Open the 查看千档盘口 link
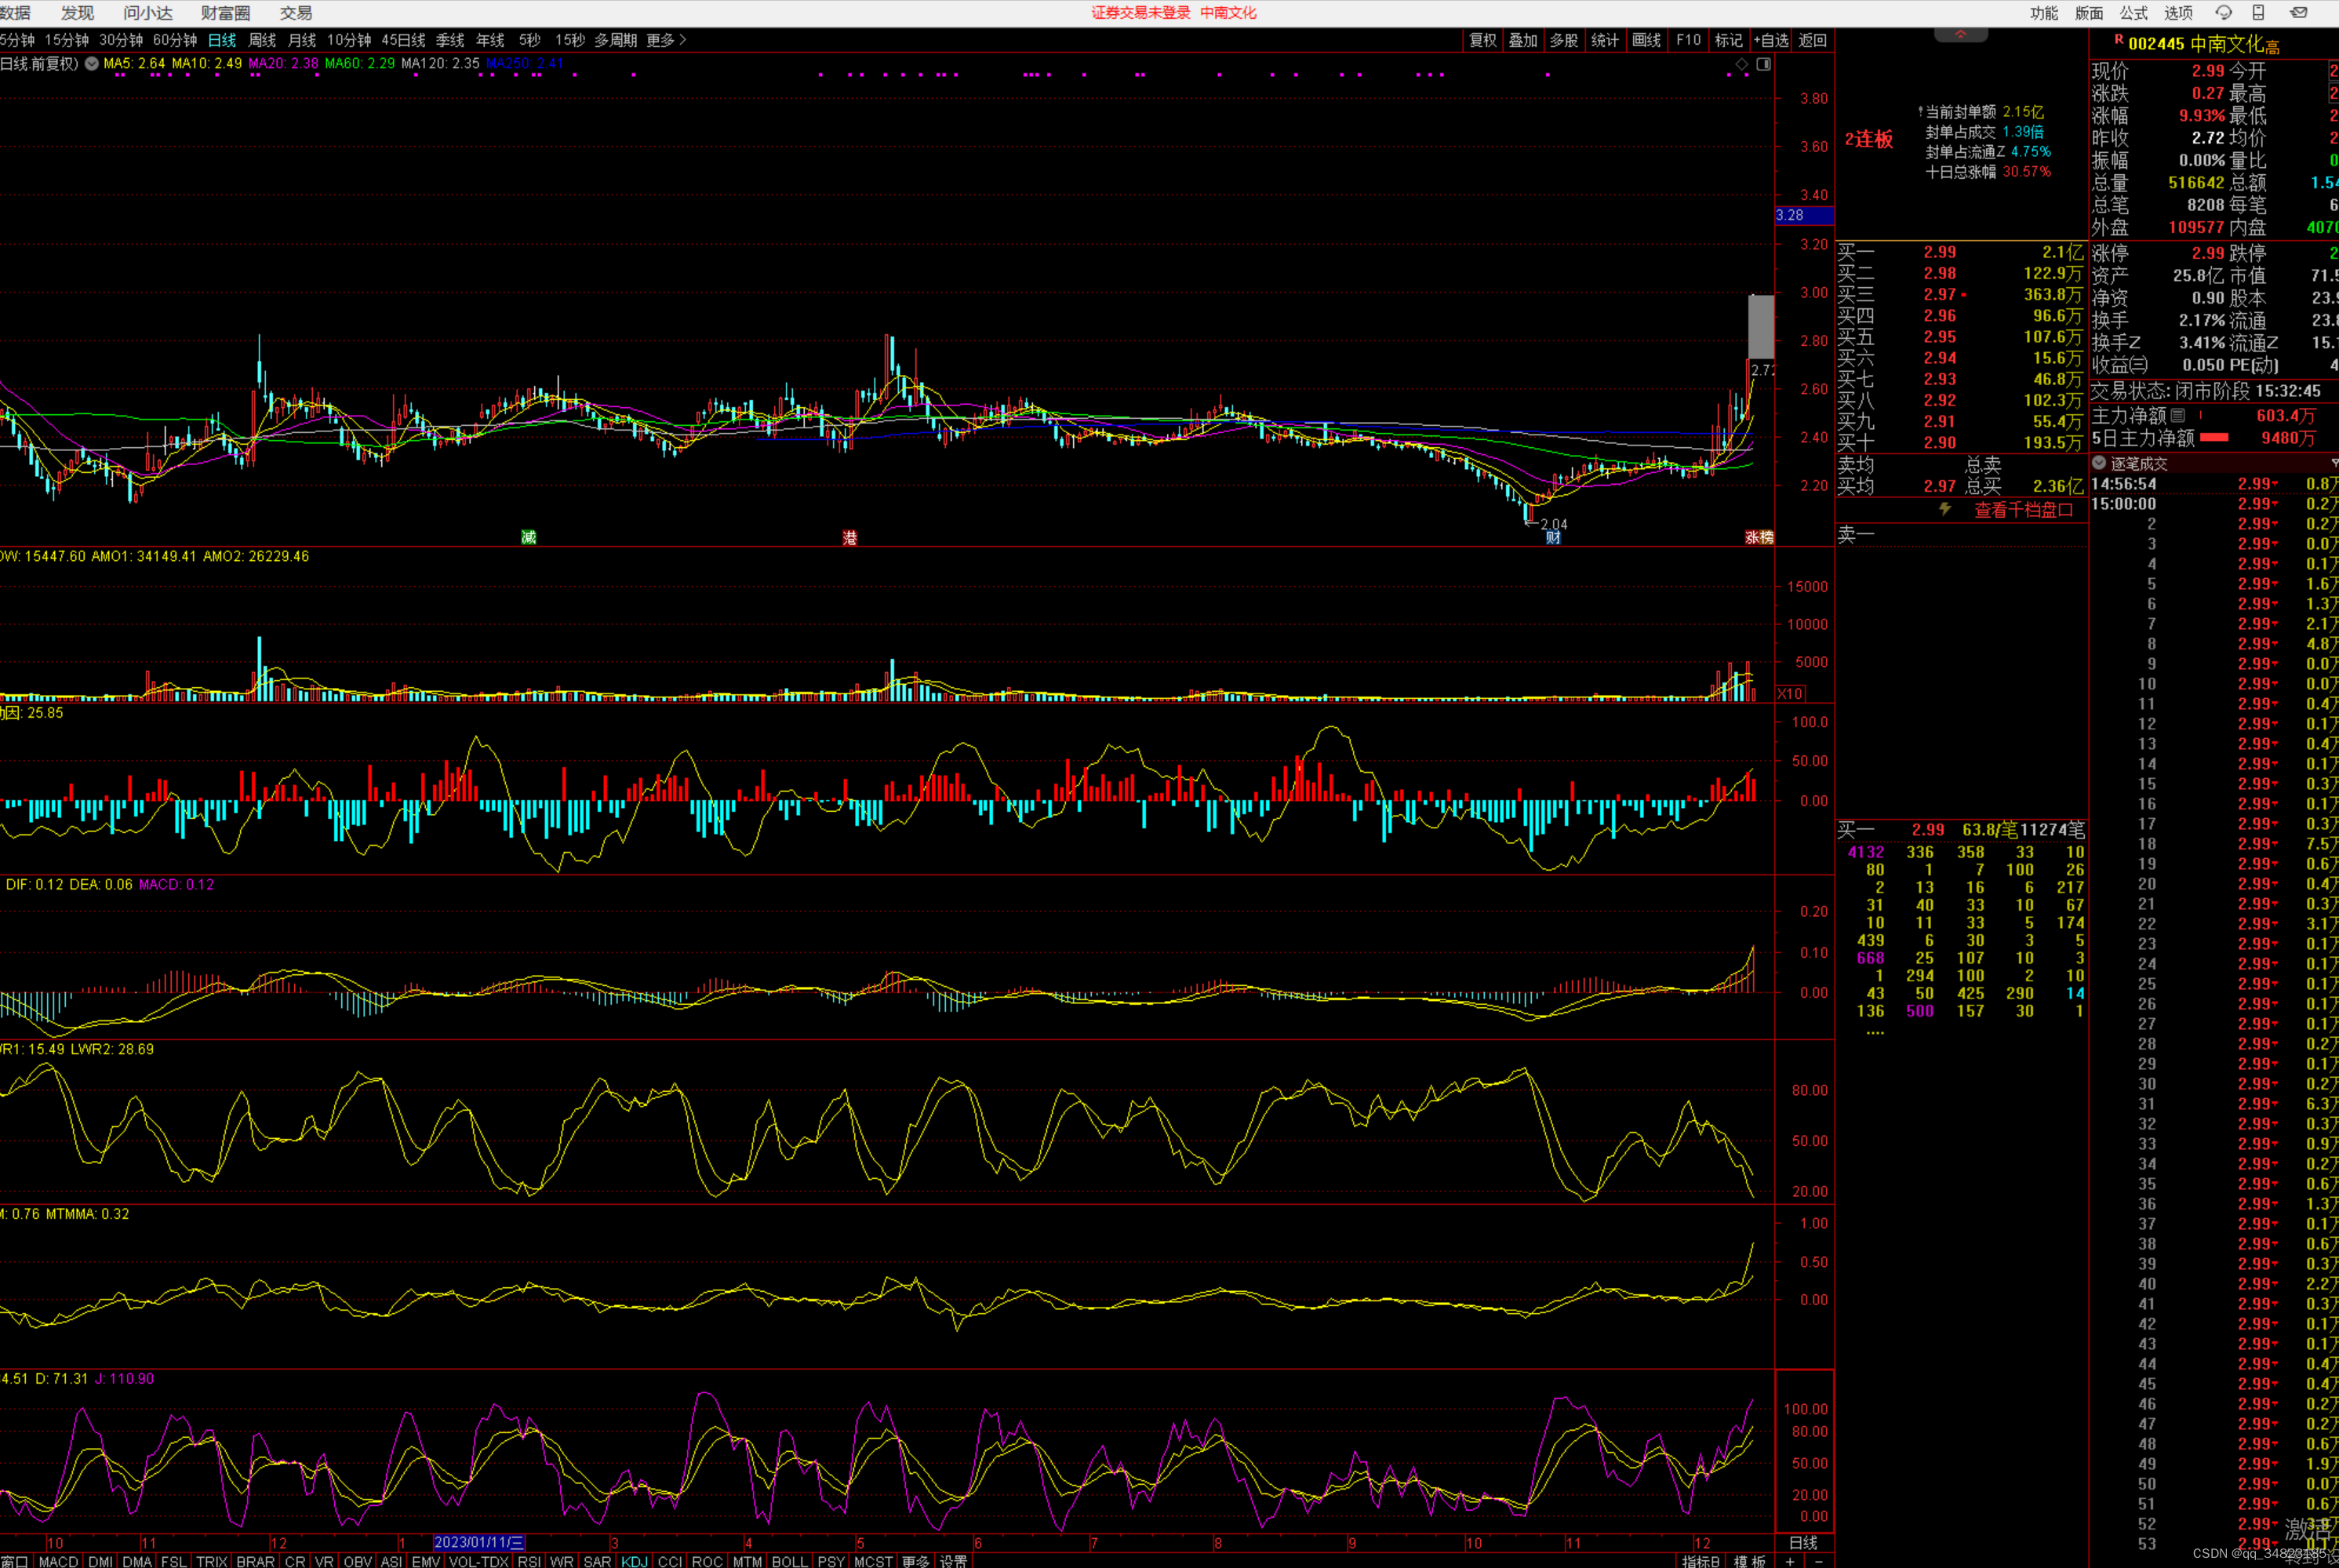The image size is (2339, 1568). 2023,510
